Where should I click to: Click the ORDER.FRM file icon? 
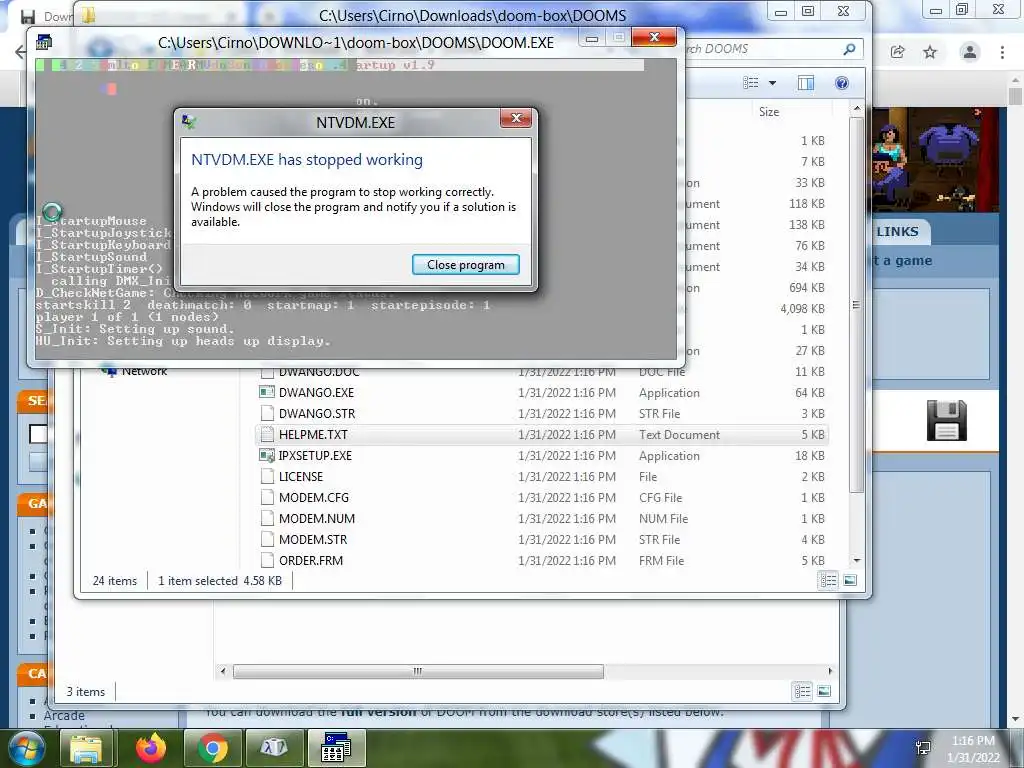266,560
